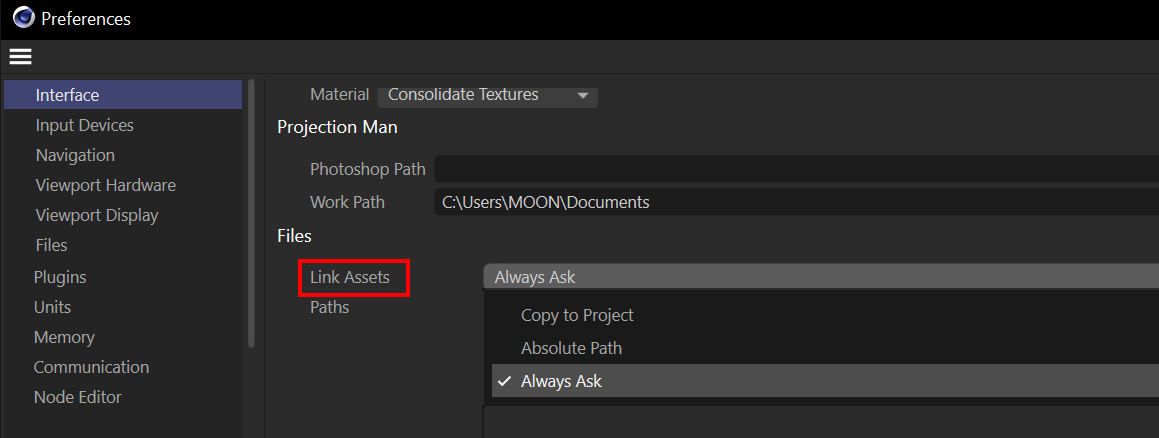Expand the Material Consolidate Textures dropdown
This screenshot has width=1159, height=438.
tap(487, 95)
